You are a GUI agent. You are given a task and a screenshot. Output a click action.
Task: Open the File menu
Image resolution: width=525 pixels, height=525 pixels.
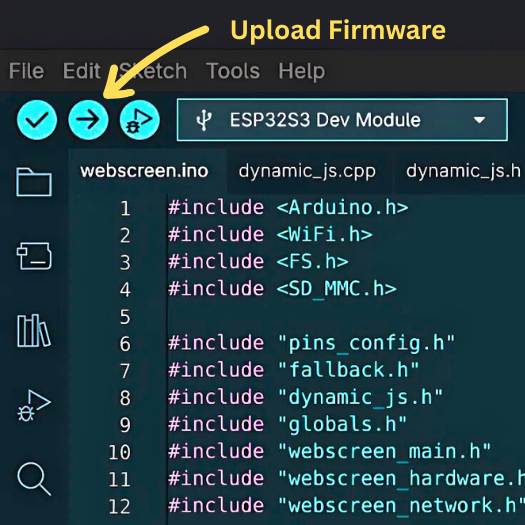pyautogui.click(x=26, y=71)
